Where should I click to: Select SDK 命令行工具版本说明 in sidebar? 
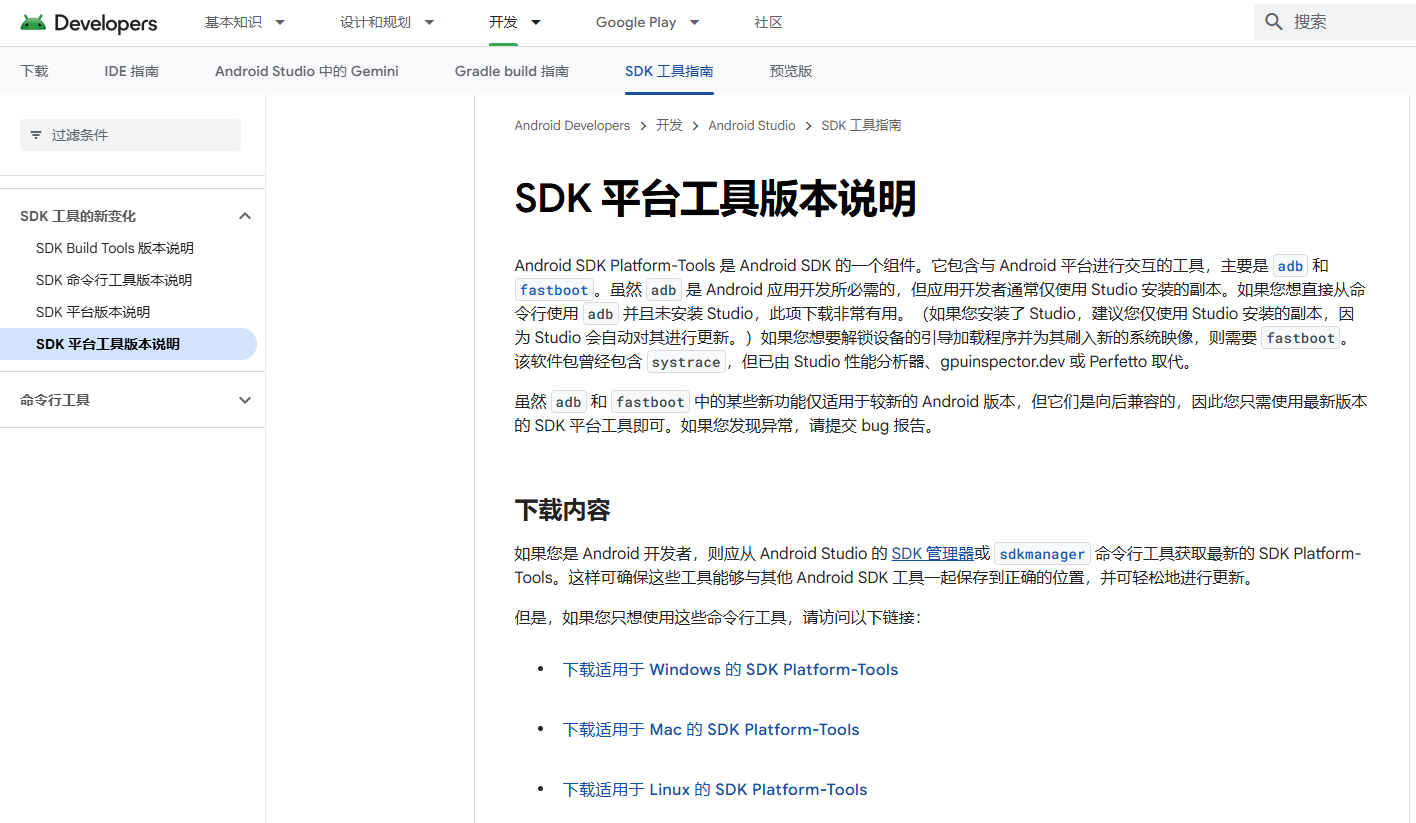pos(113,280)
